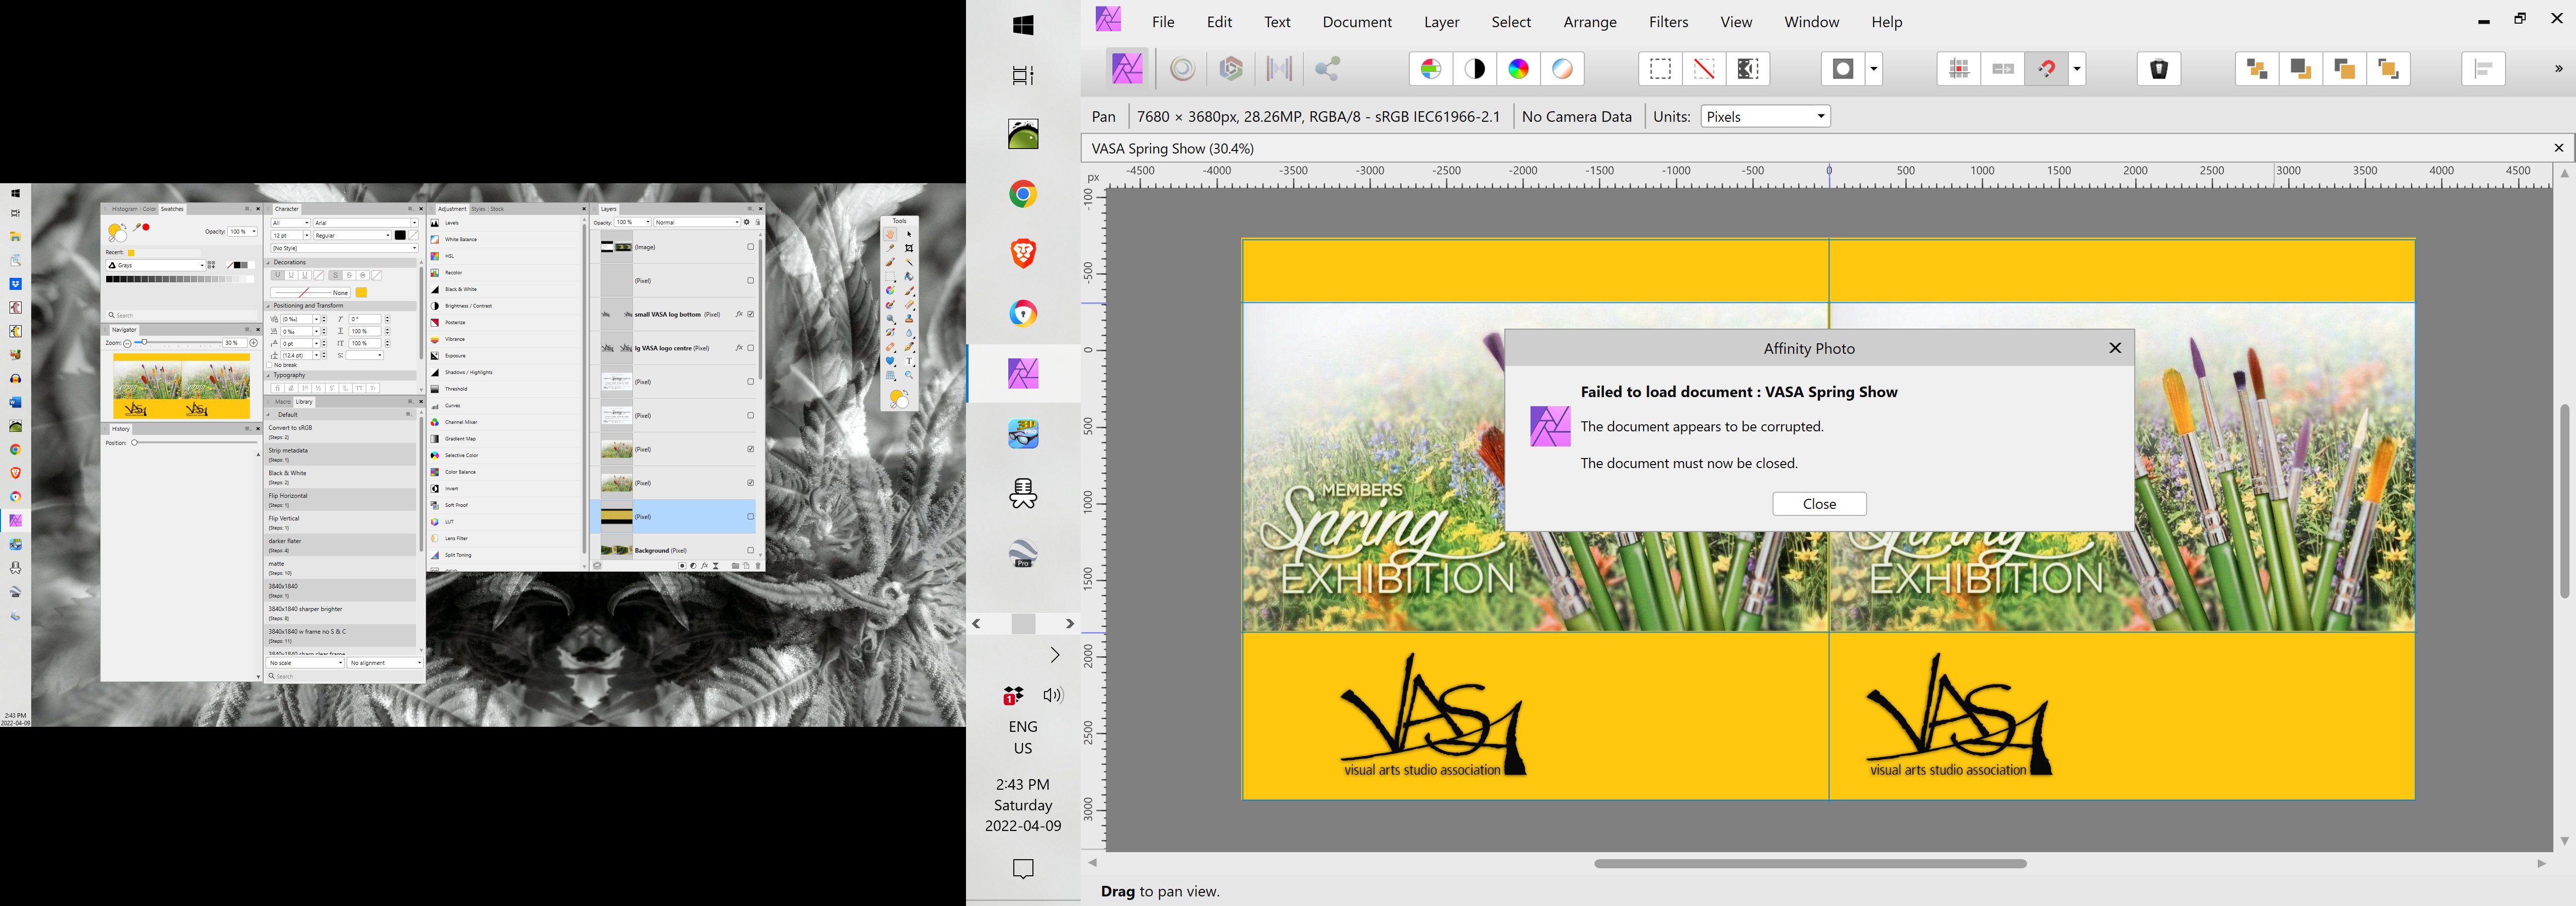This screenshot has width=2576, height=906.
Task: Switch to the Liquify Persona
Action: pos(1183,69)
